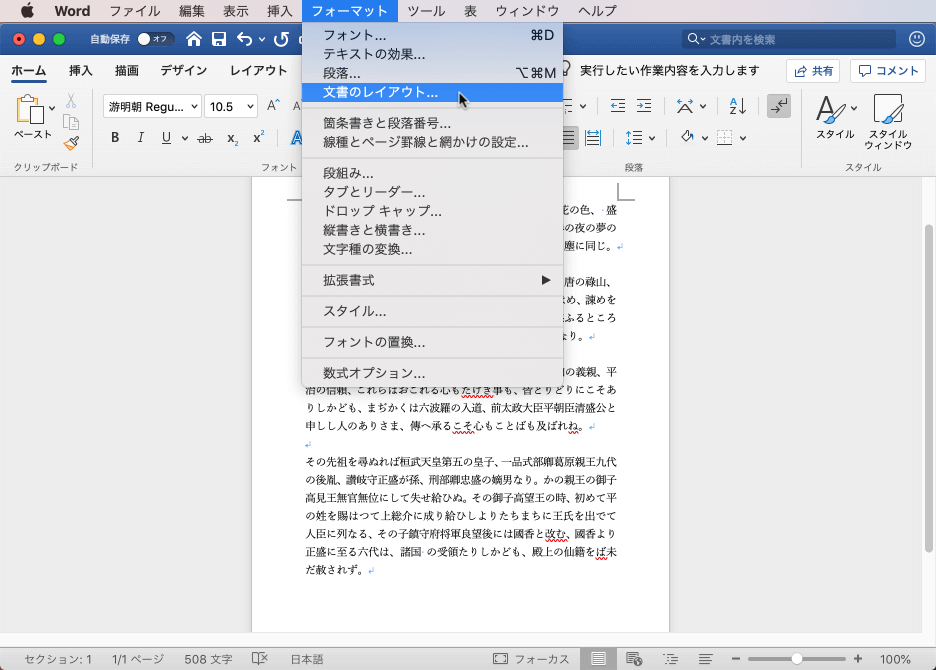Click the Save disk icon

[x=219, y=39]
